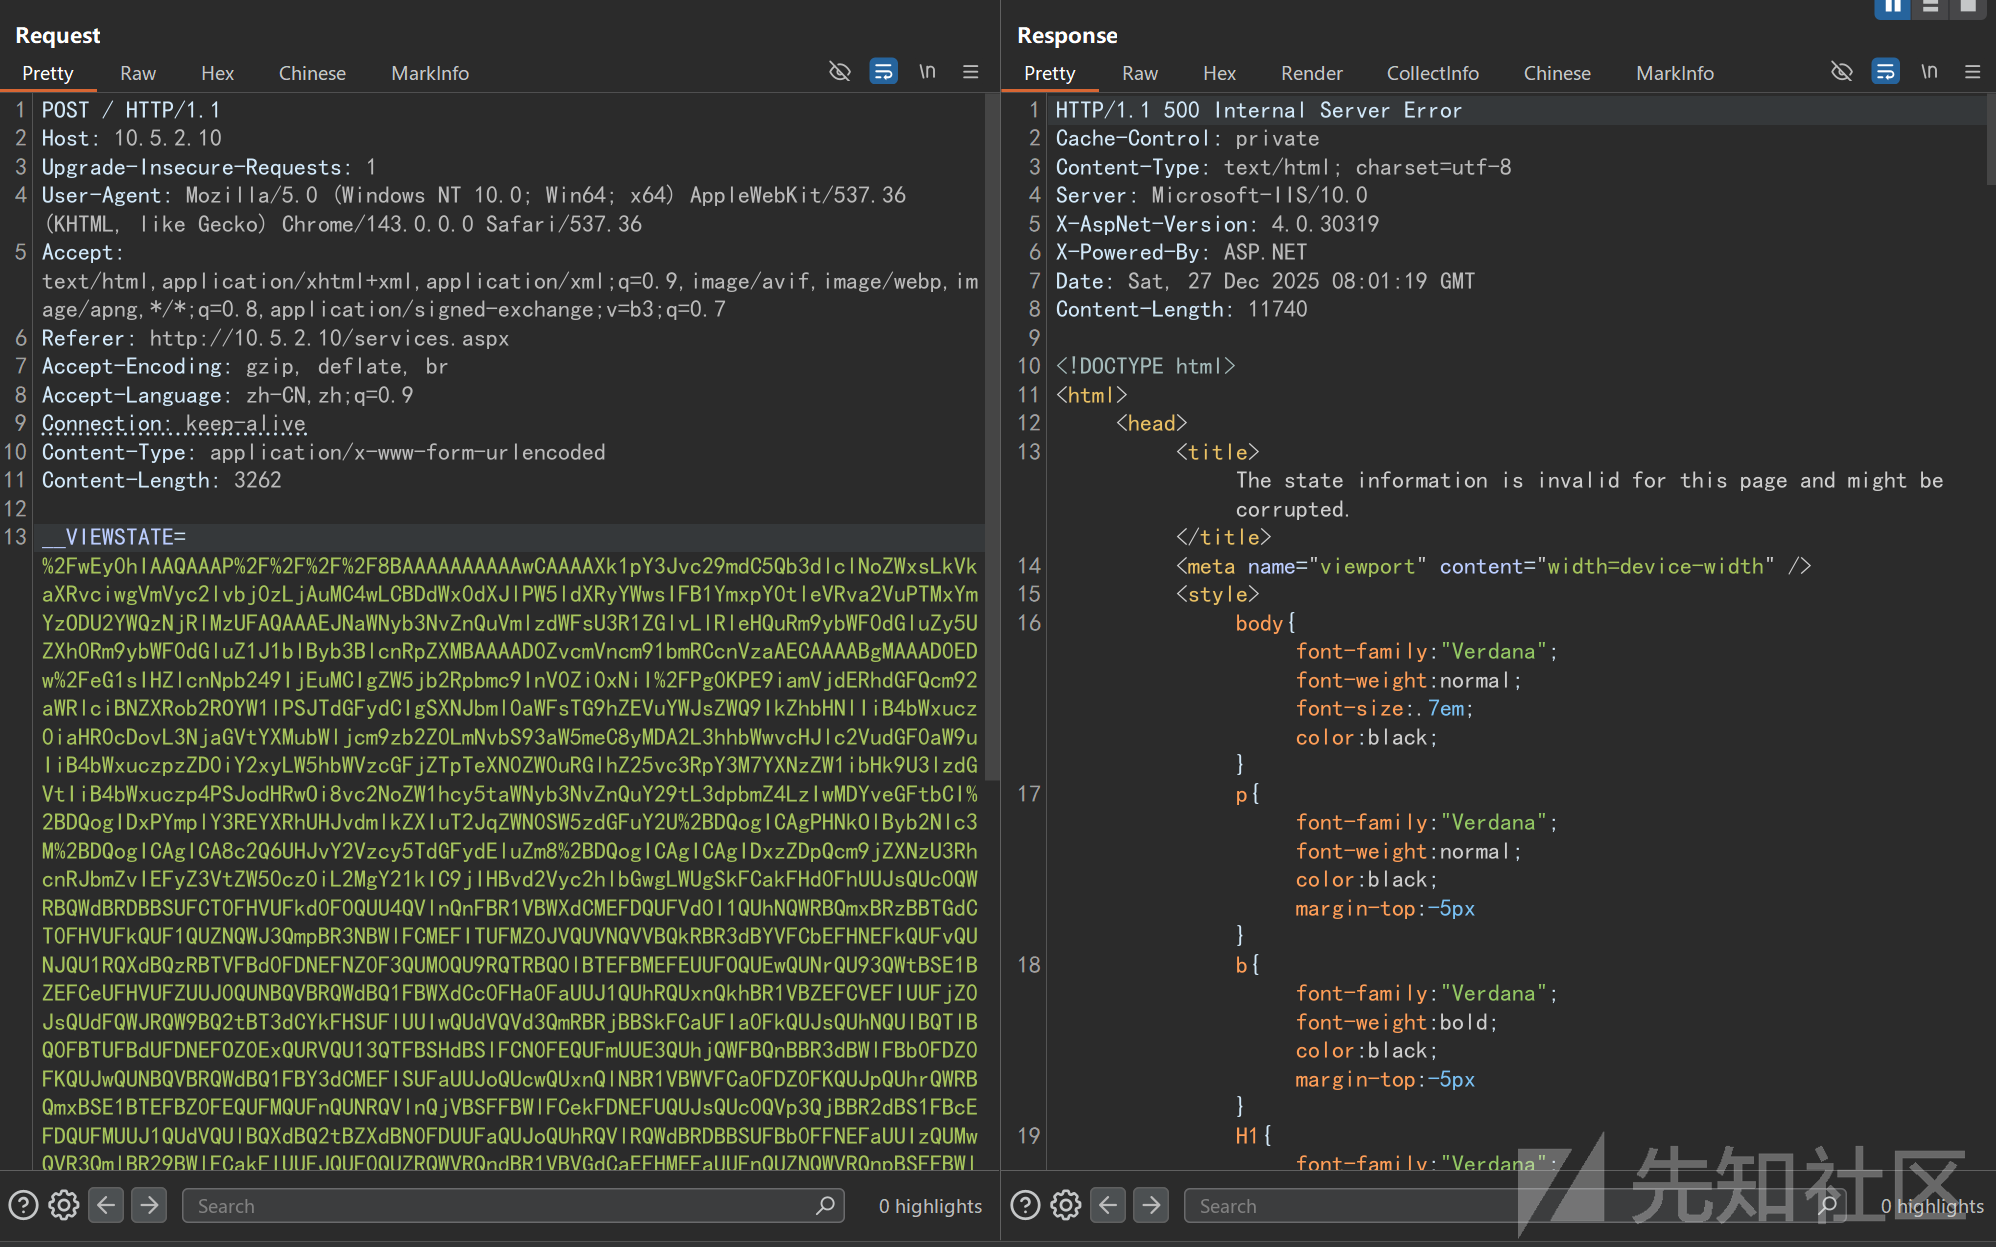Image resolution: width=1996 pixels, height=1247 pixels.
Task: Open the Response Chinese tab
Action: [x=1556, y=73]
